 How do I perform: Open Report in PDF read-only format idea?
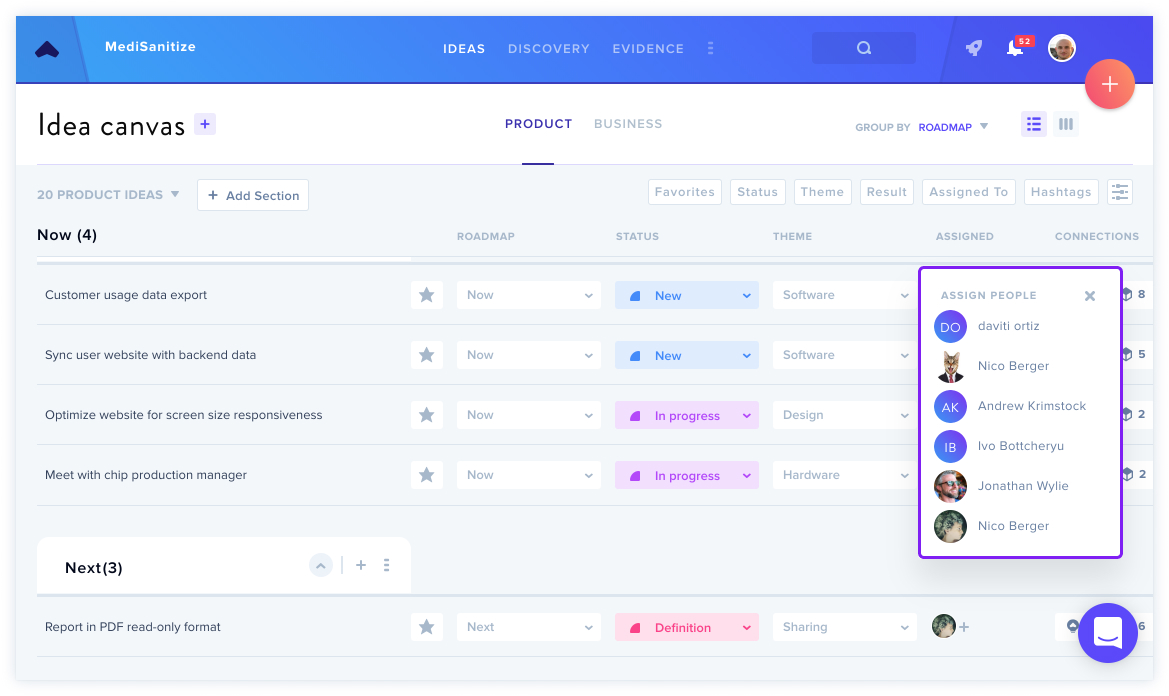[x=132, y=627]
